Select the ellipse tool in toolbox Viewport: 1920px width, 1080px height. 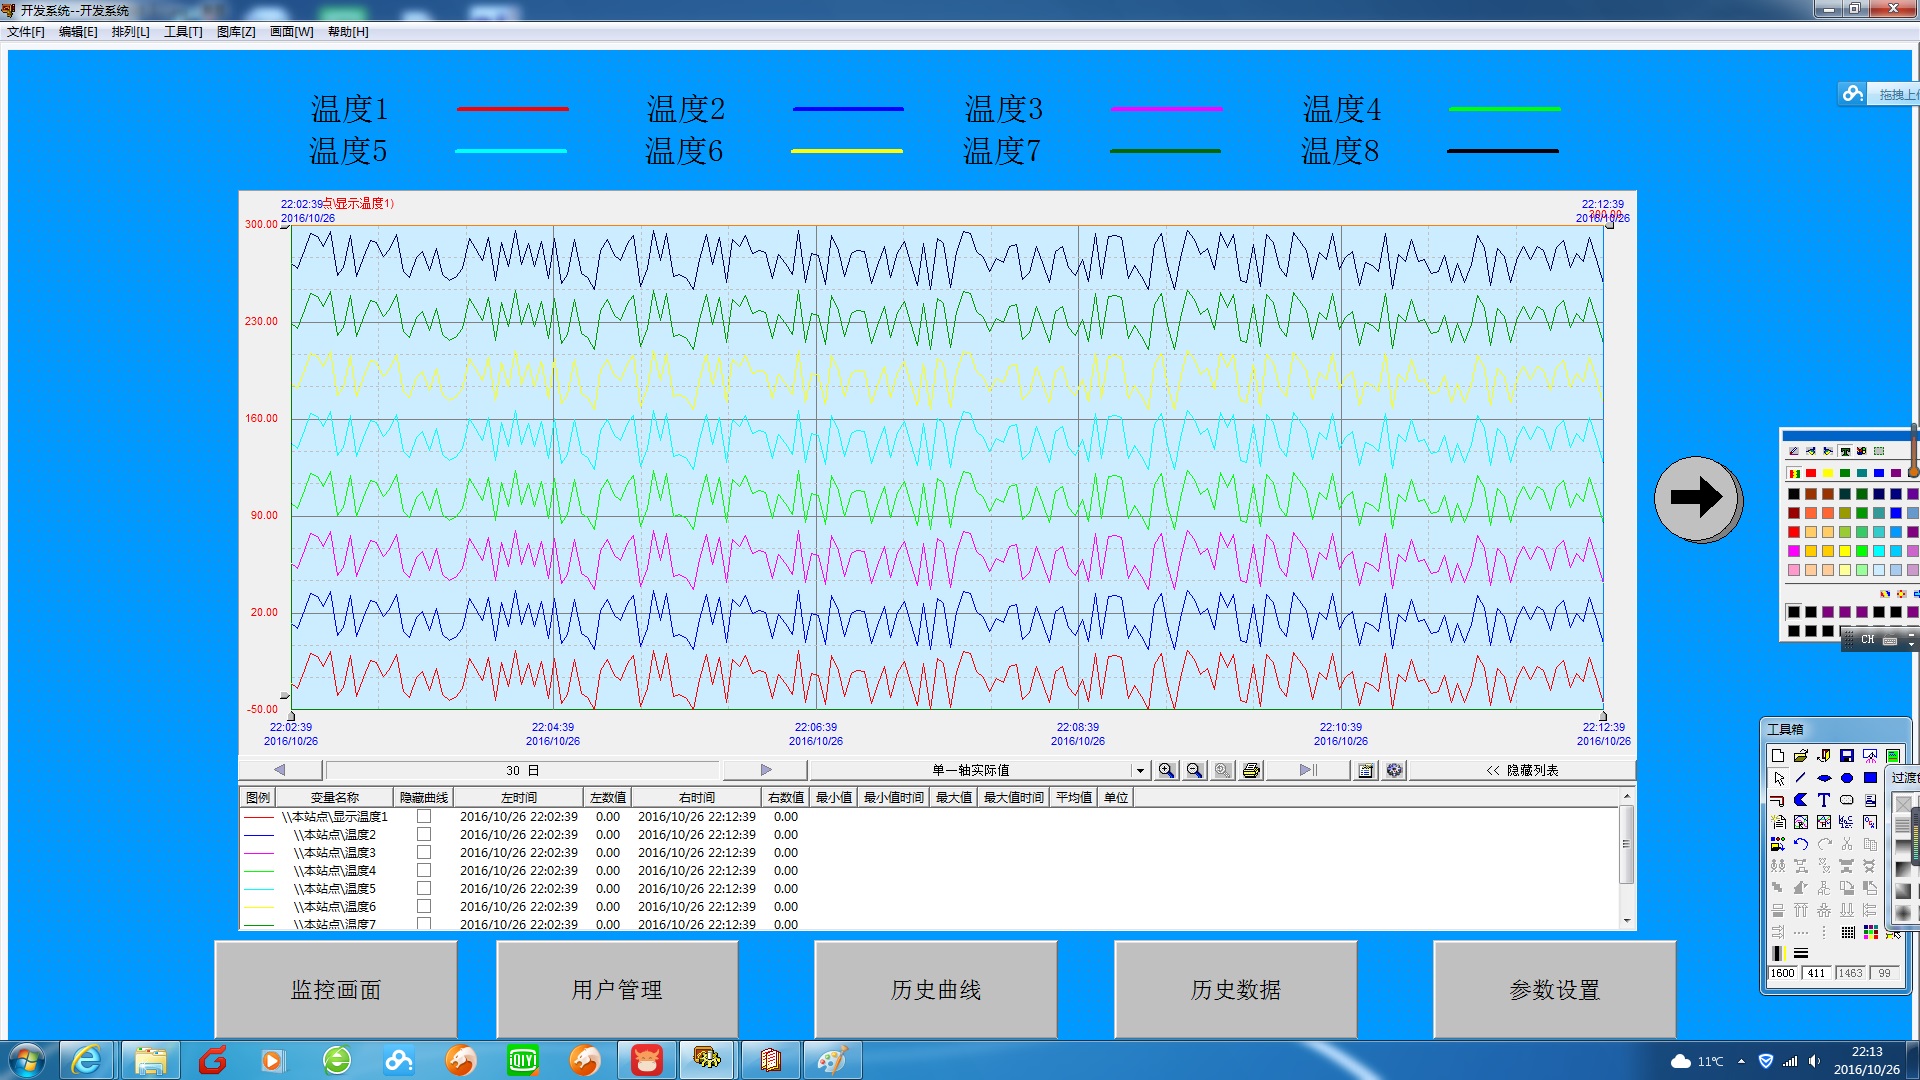pos(1847,778)
